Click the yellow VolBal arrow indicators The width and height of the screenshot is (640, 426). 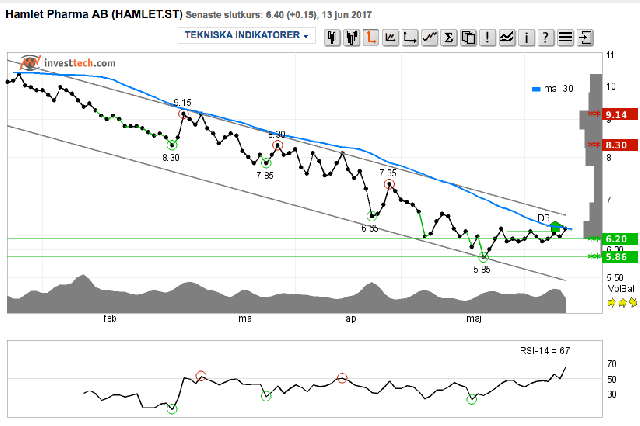tap(622, 302)
